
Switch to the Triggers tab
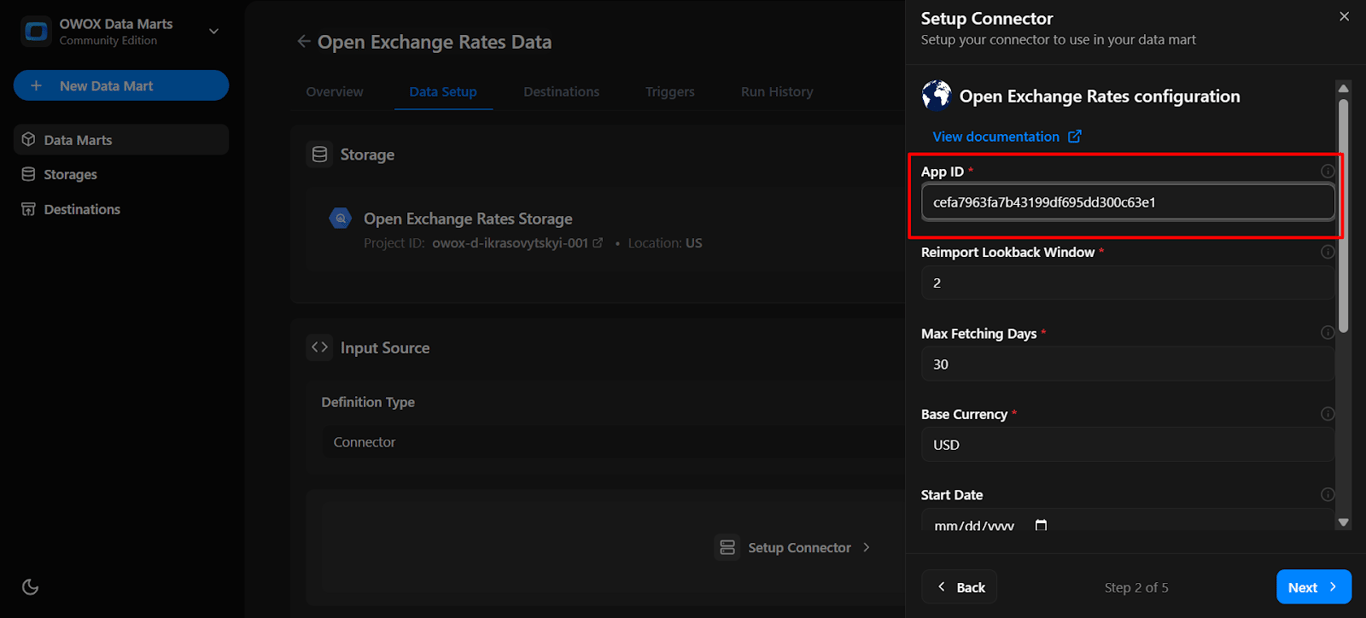[670, 91]
